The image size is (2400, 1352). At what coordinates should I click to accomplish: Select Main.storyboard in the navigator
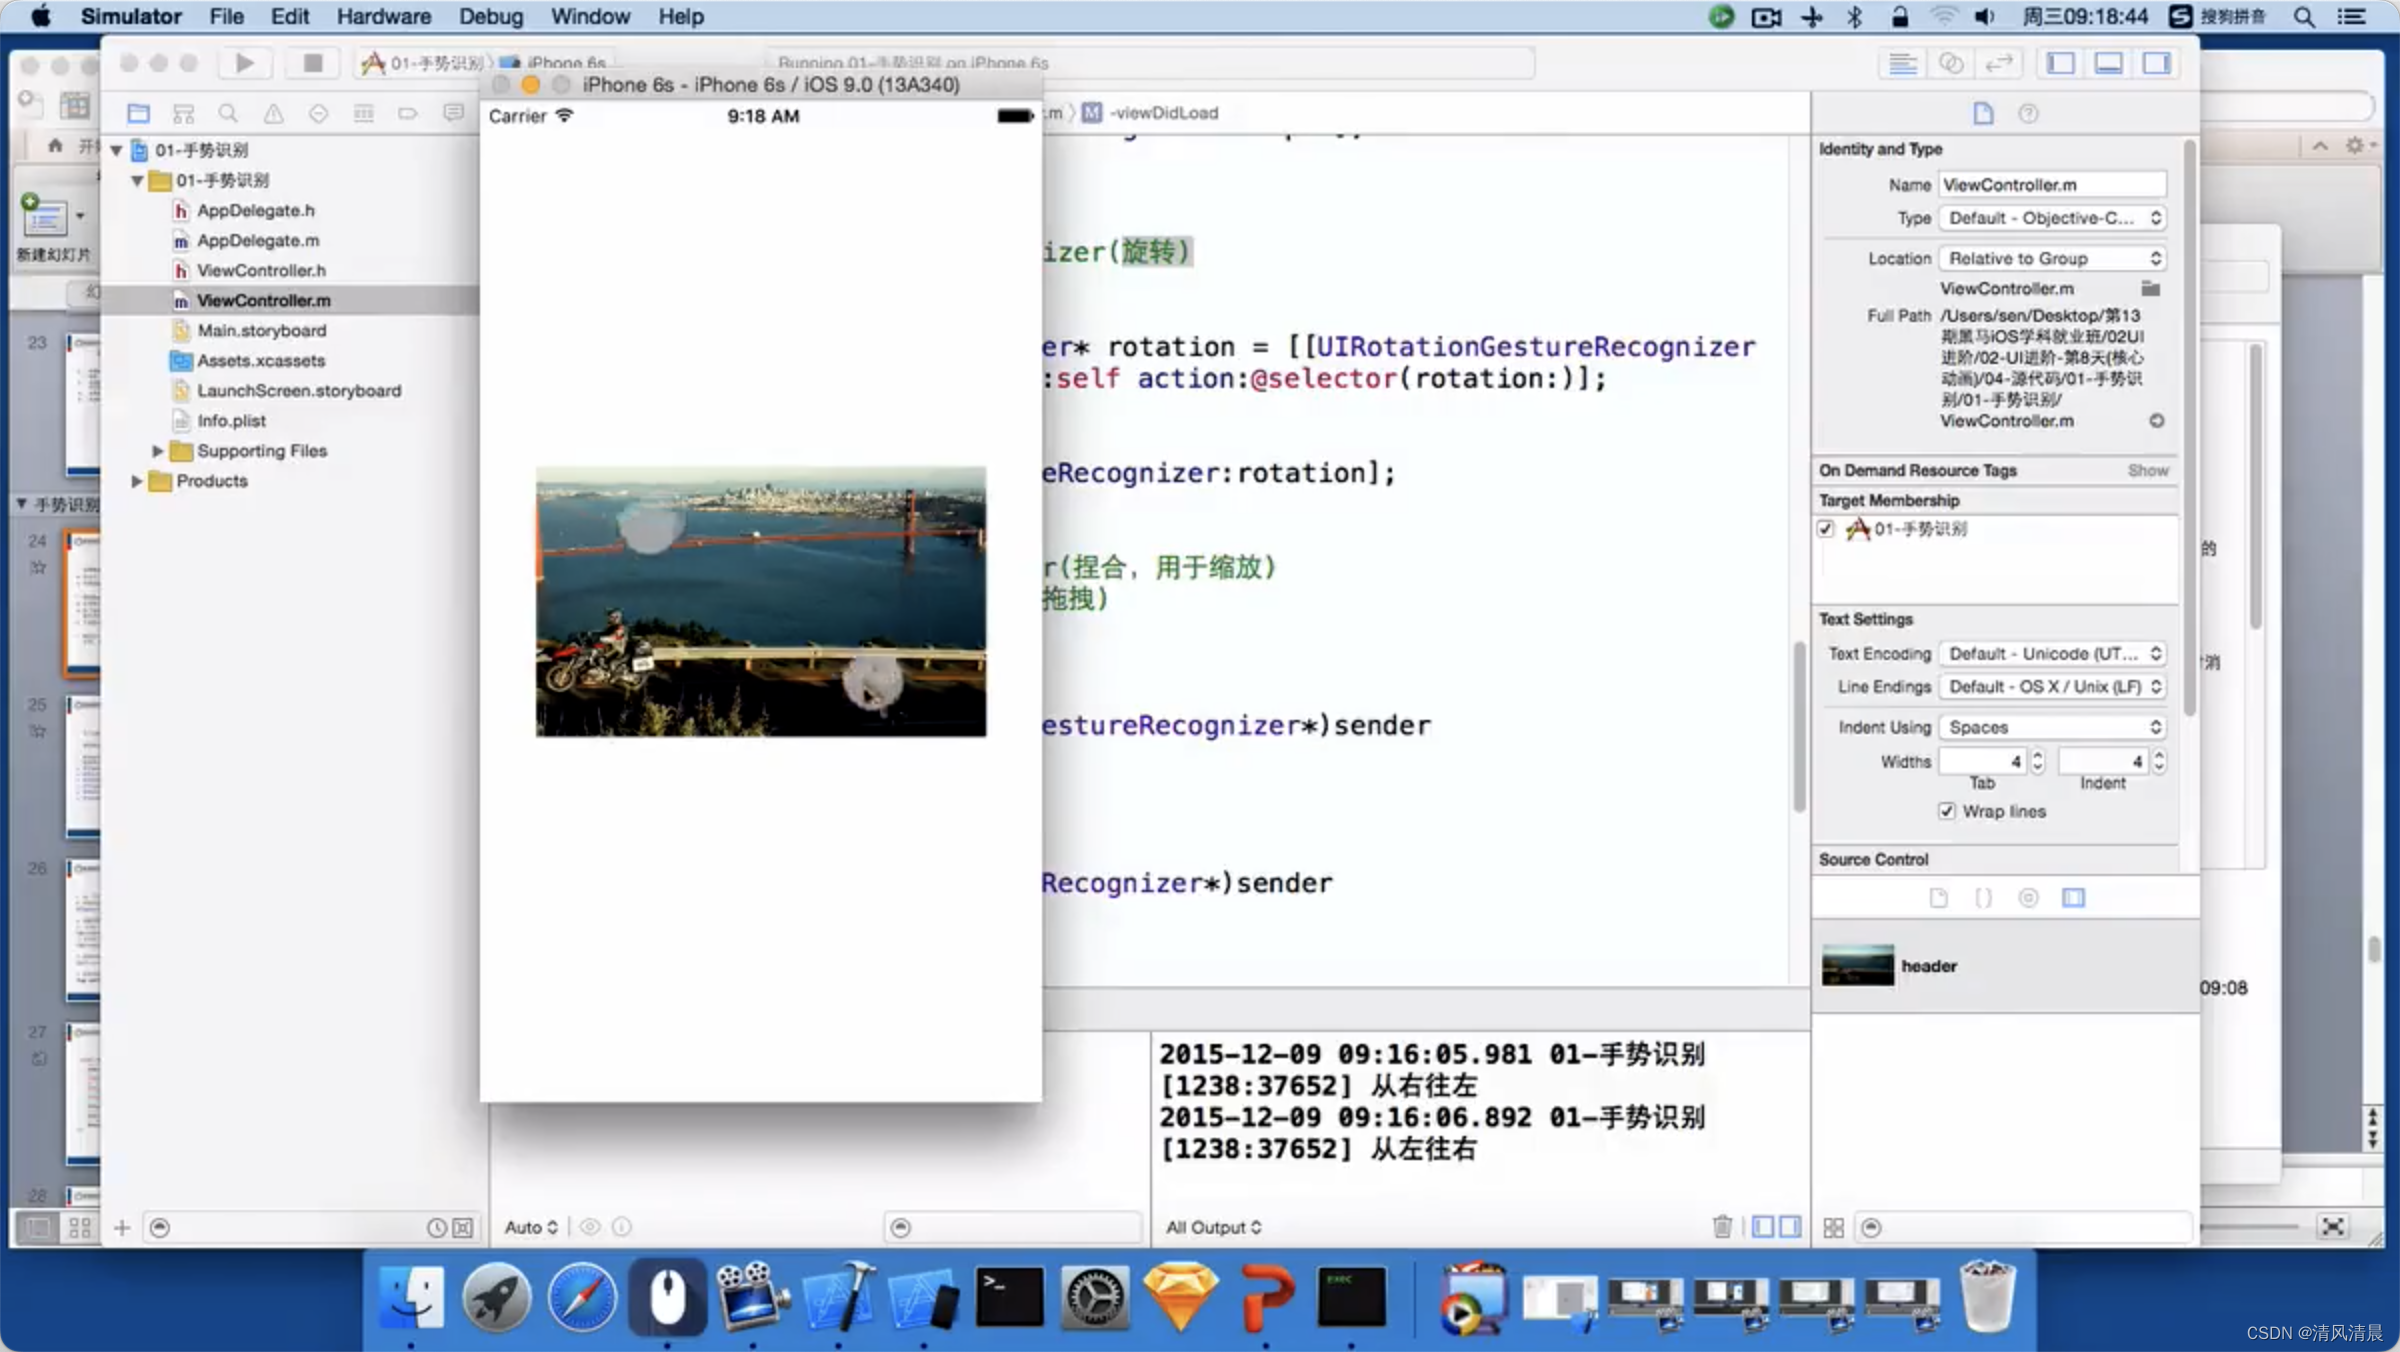(261, 330)
